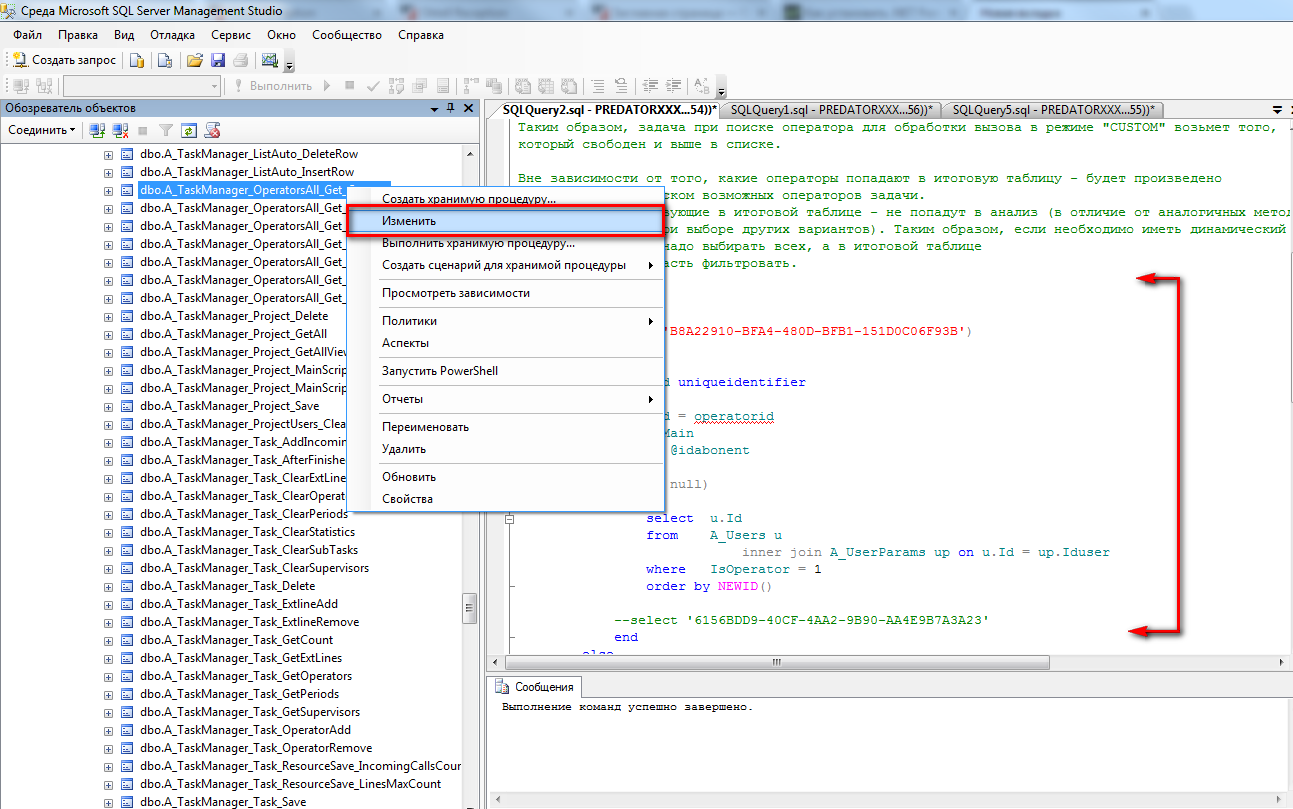Viewport: 1293px width, 809px height.
Task: Expand dbo.A_TaskManager_Task_Delete tree node
Action: pos(109,587)
